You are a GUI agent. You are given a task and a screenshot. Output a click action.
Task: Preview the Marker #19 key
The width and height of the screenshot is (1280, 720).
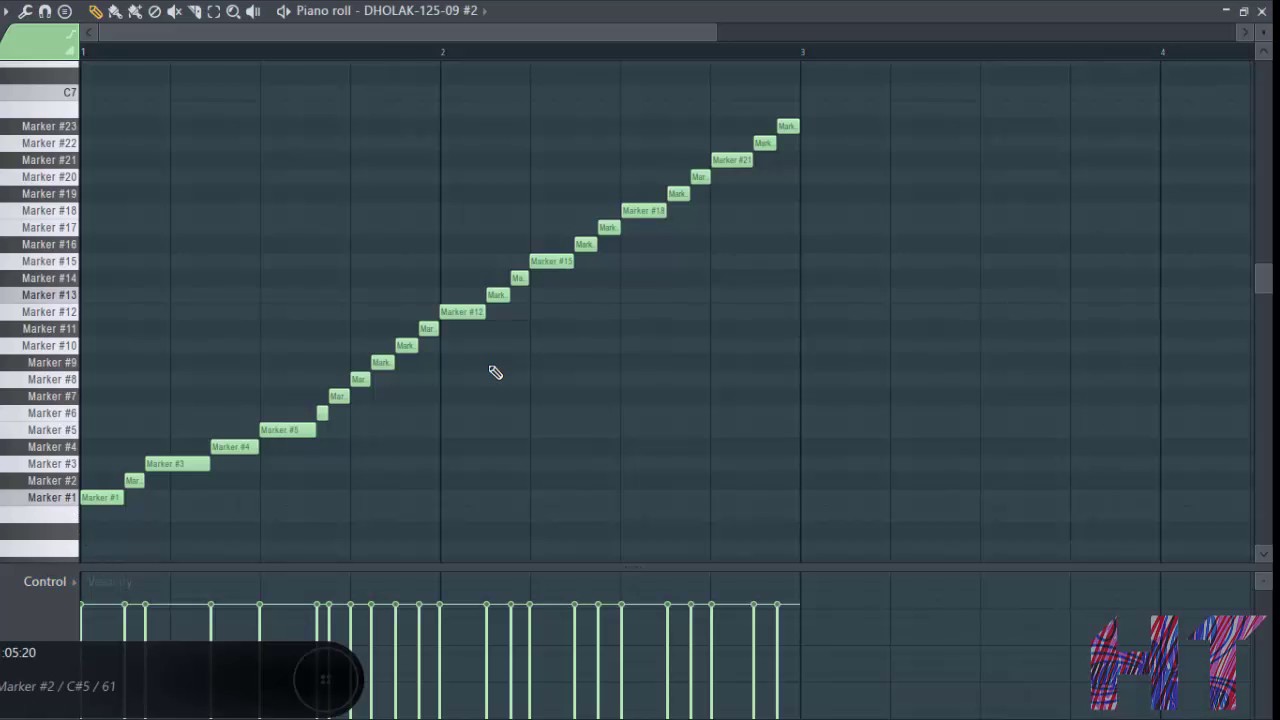click(x=39, y=194)
